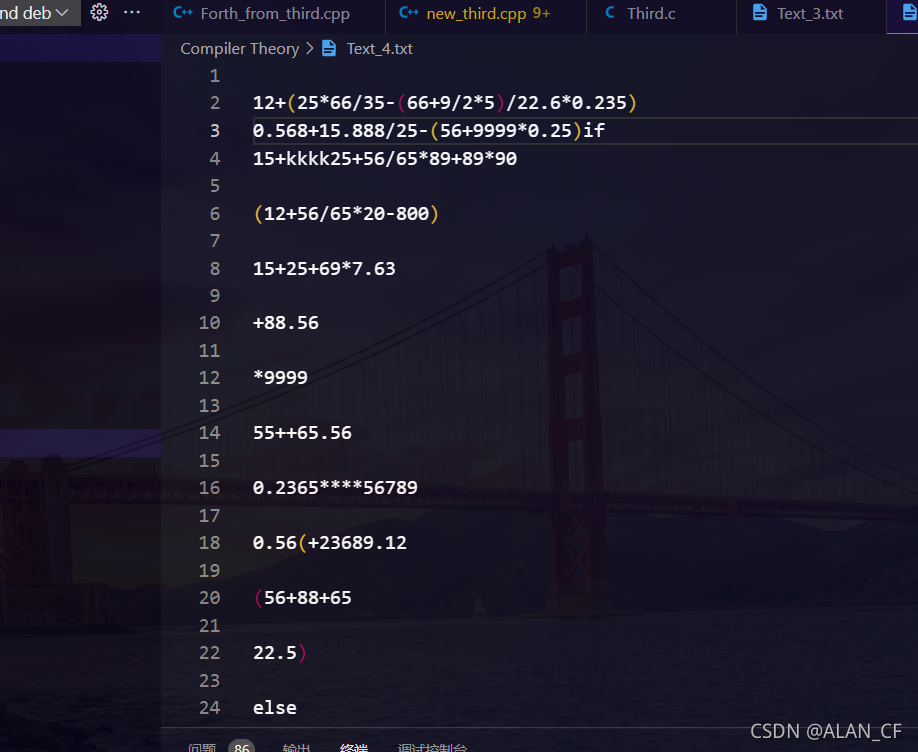Image resolution: width=918 pixels, height=752 pixels.
Task: Click the C++ icon on Forth_from_third.cpp tab
Action: pyautogui.click(x=183, y=12)
